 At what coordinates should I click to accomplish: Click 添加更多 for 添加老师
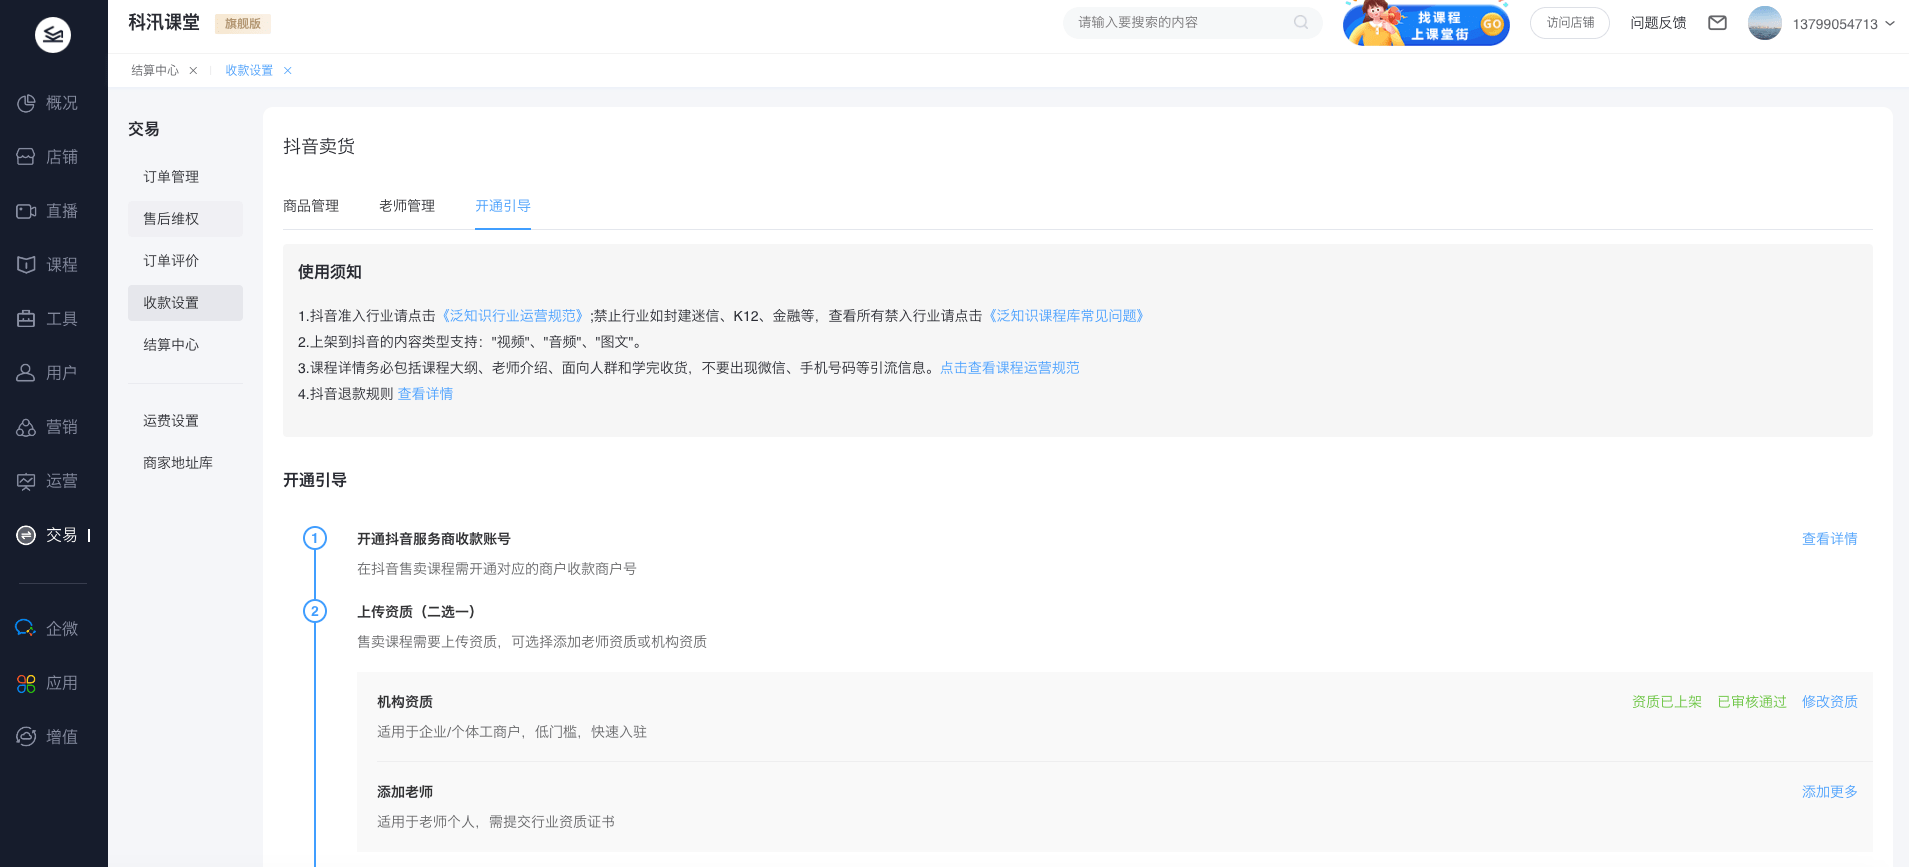pos(1829,792)
